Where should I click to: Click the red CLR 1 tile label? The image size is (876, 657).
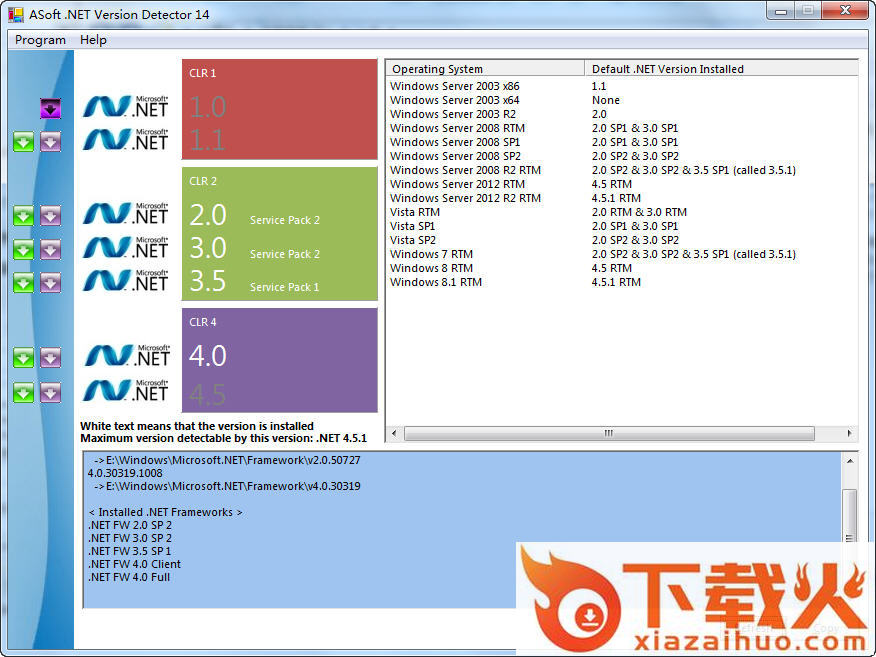pos(203,73)
